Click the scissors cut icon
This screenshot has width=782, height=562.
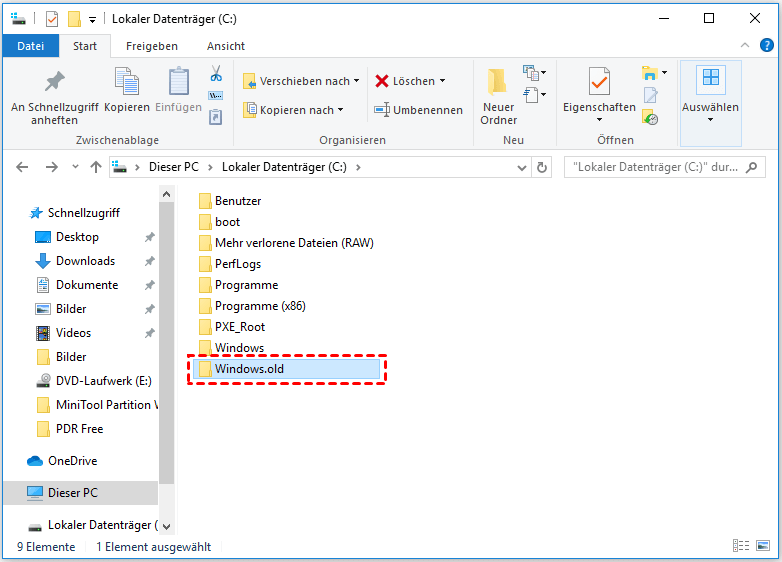tap(216, 74)
